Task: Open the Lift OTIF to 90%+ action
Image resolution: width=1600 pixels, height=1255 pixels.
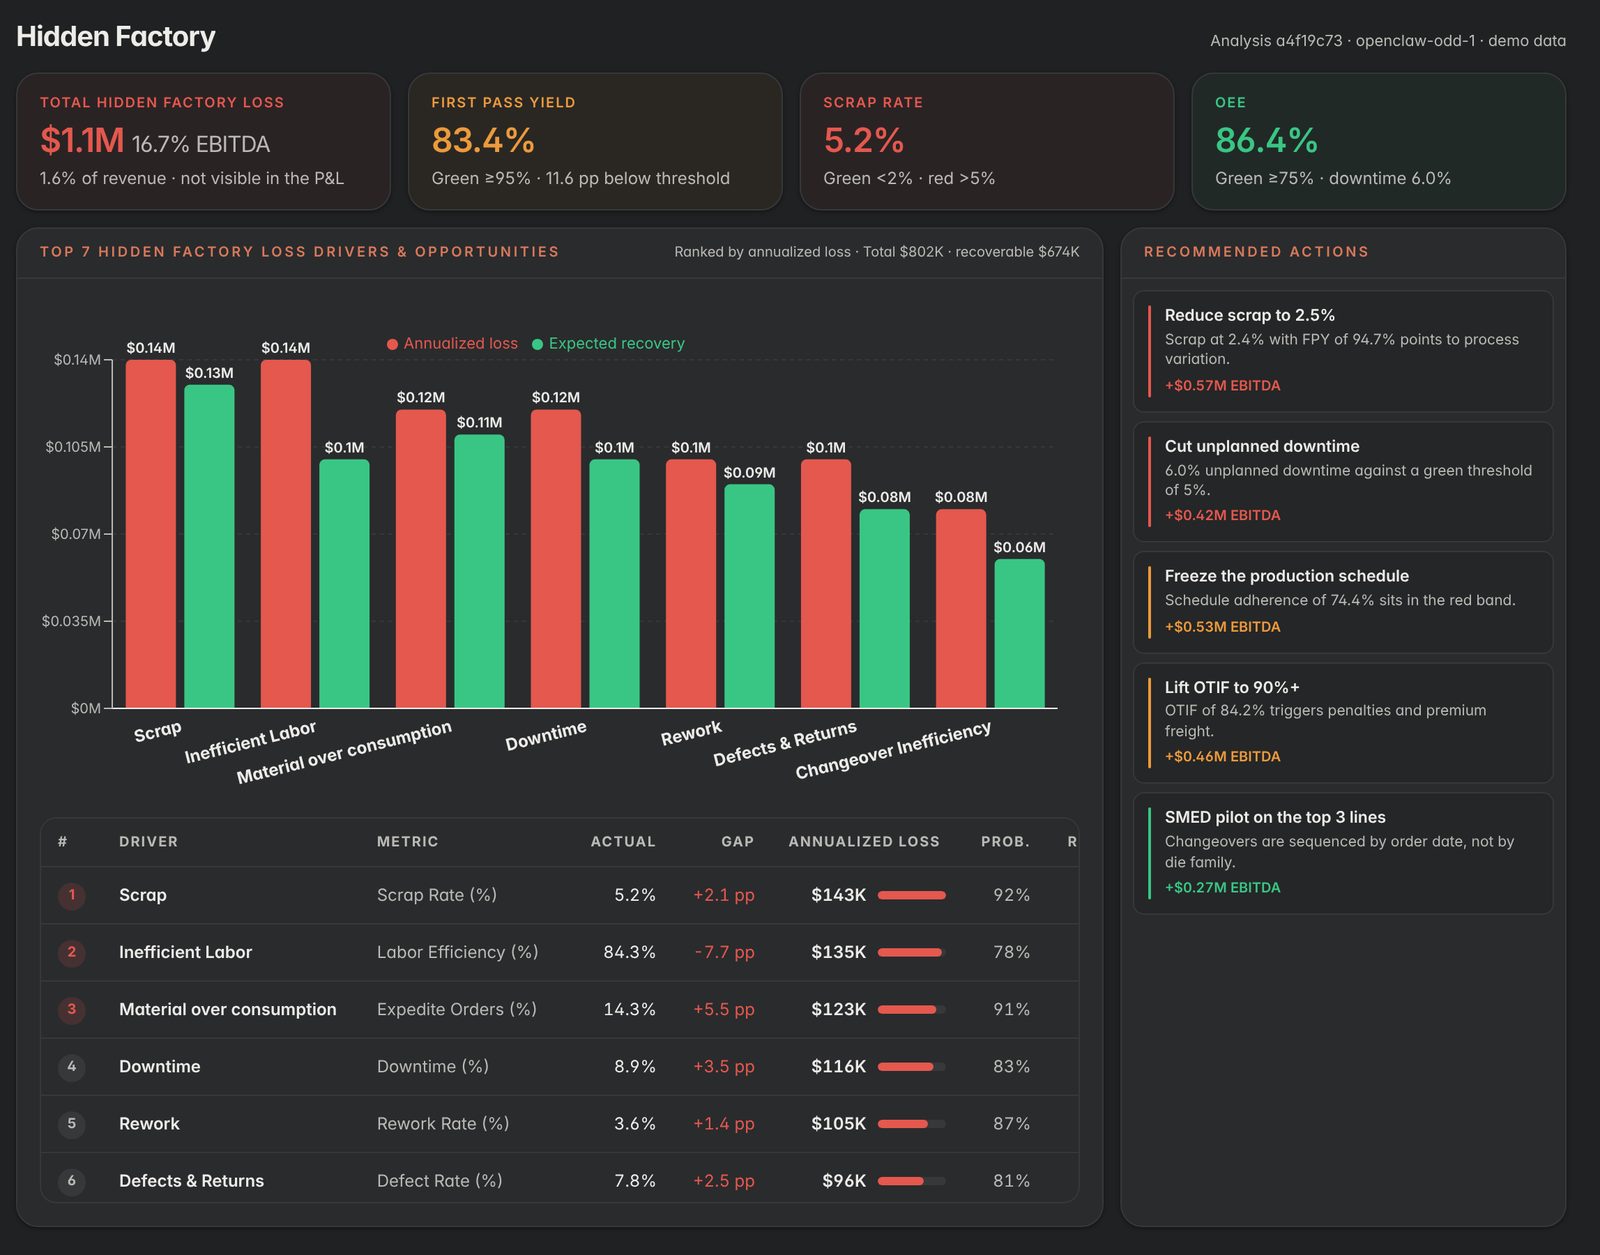Action: (x=1343, y=723)
